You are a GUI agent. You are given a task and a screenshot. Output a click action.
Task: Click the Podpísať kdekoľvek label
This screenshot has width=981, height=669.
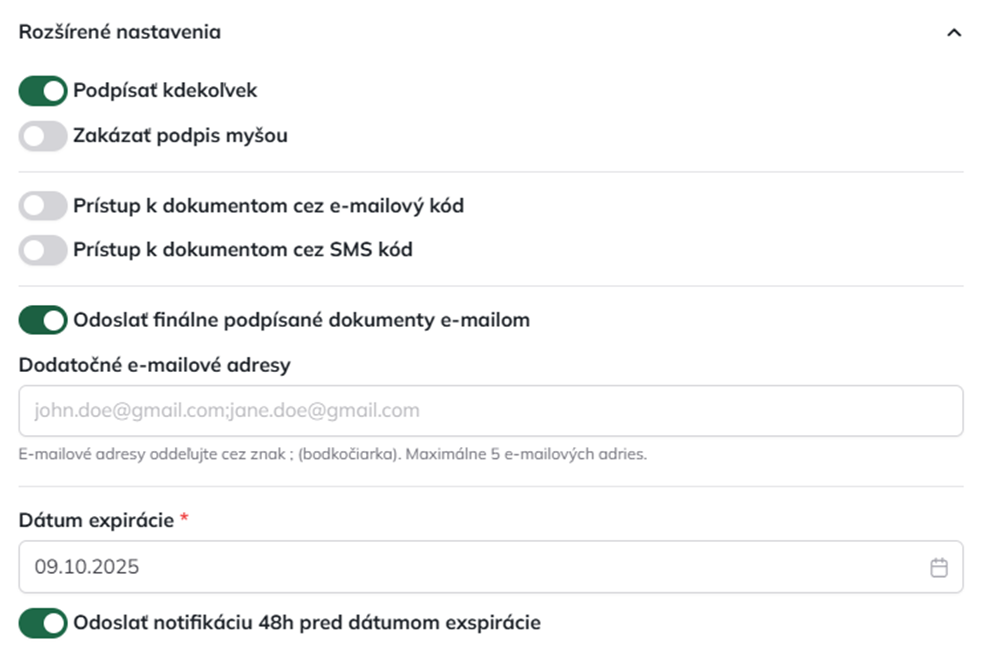coord(165,91)
